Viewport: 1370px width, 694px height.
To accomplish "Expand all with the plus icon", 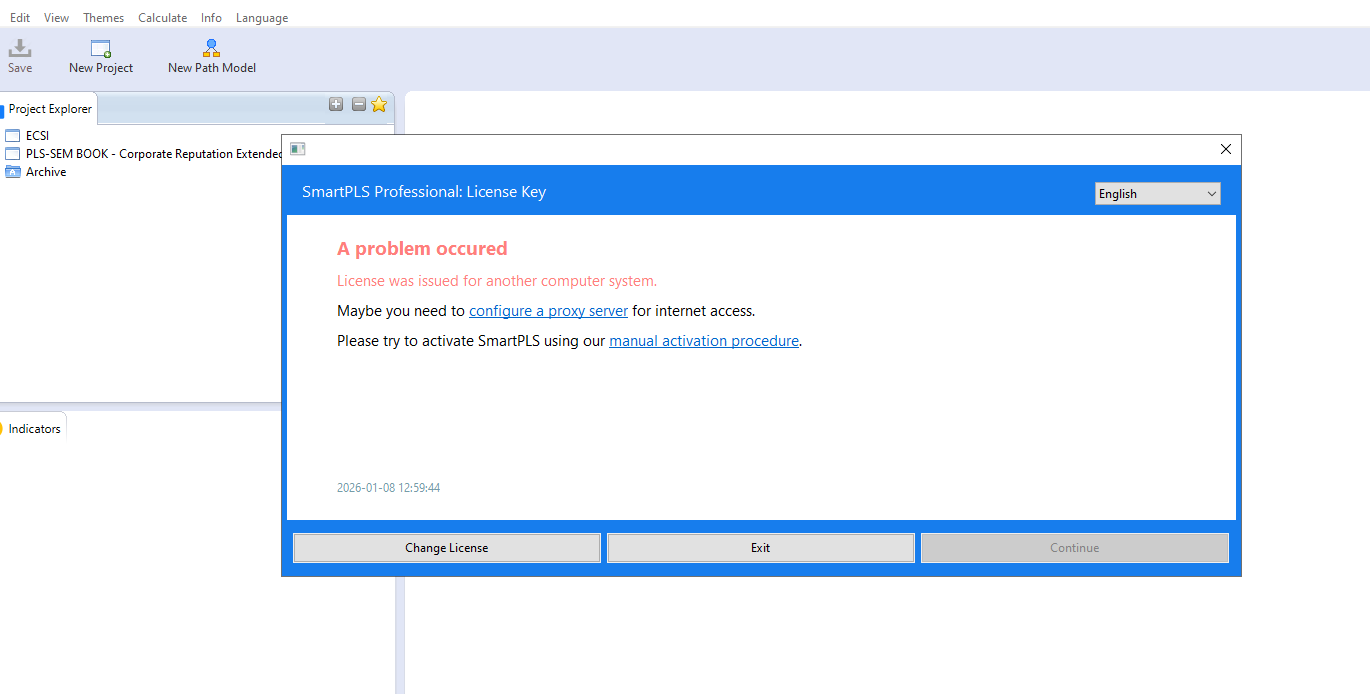I will (336, 104).
